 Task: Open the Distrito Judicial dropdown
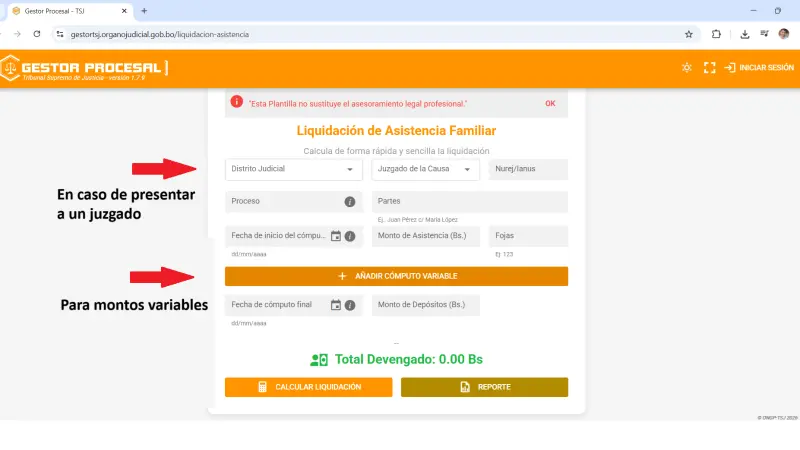pos(293,169)
